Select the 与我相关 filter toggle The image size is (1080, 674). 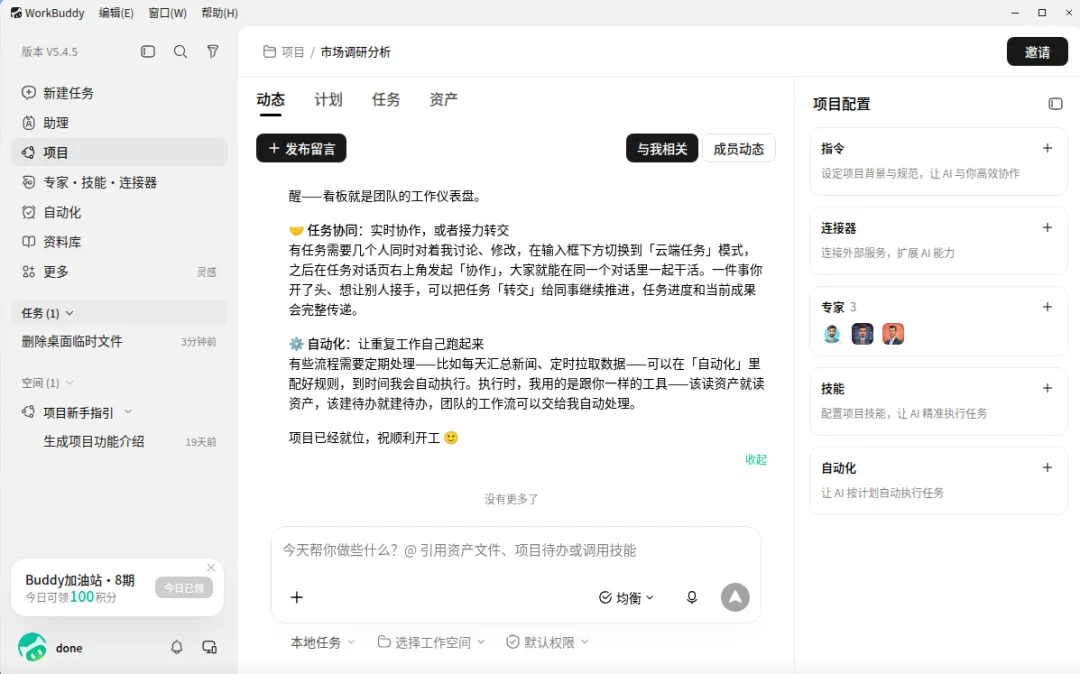[x=662, y=149]
